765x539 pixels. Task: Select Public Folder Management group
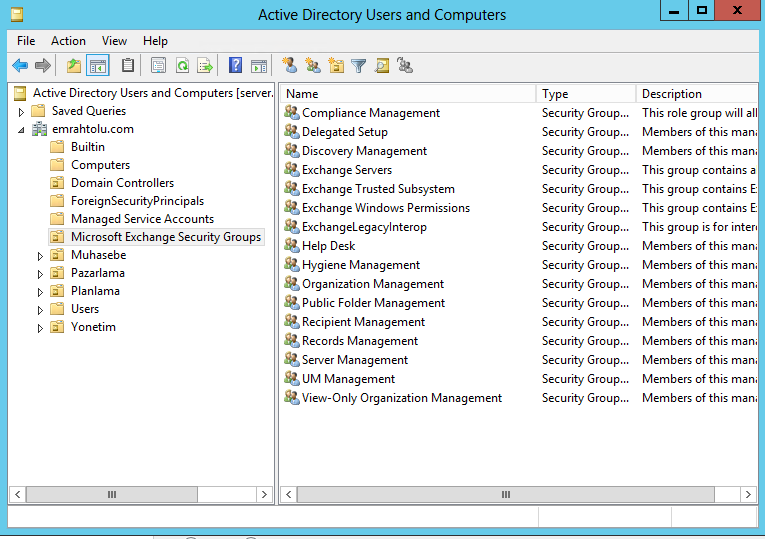[x=373, y=303]
